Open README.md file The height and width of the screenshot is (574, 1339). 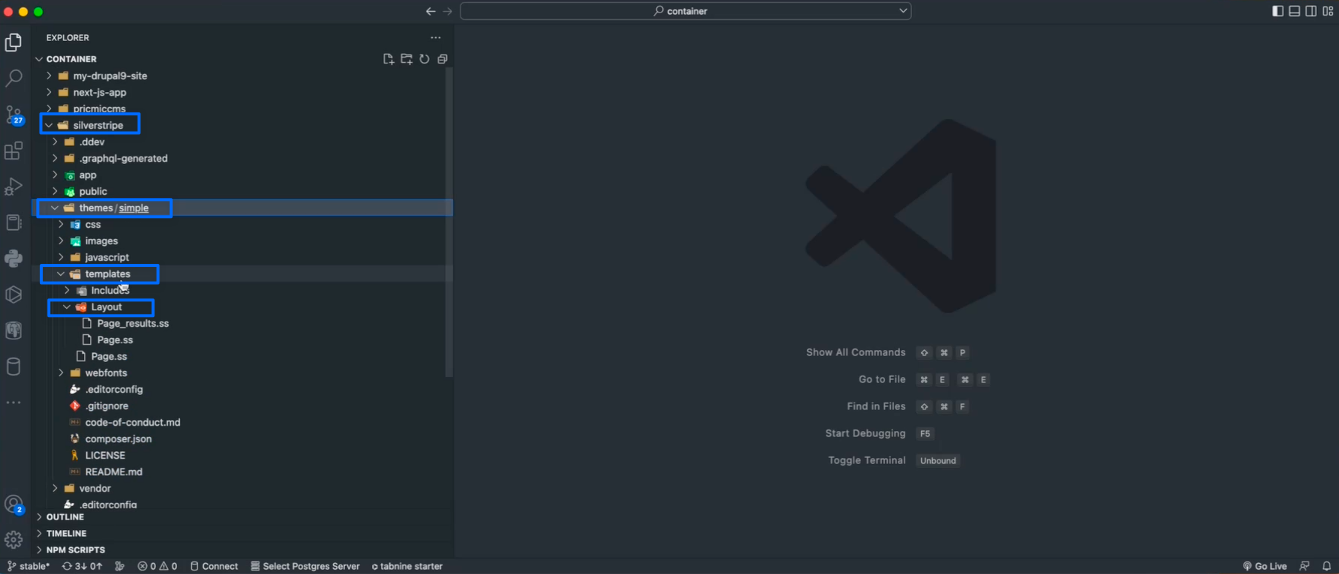[114, 472]
